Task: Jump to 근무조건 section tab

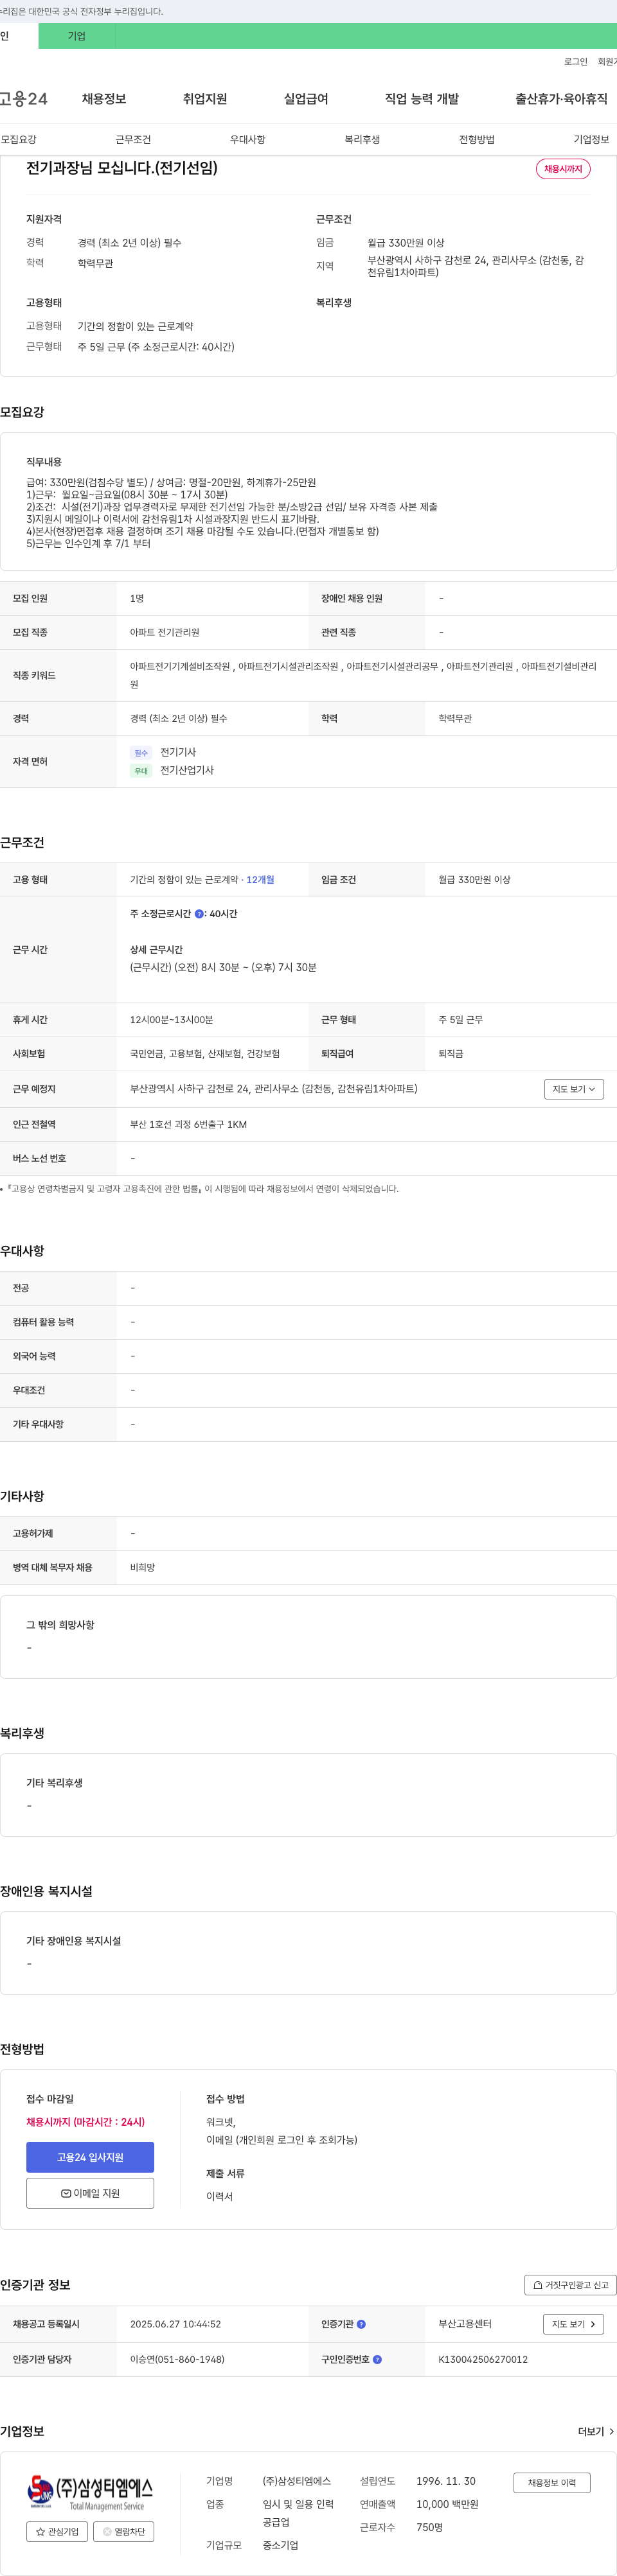Action: (x=133, y=139)
